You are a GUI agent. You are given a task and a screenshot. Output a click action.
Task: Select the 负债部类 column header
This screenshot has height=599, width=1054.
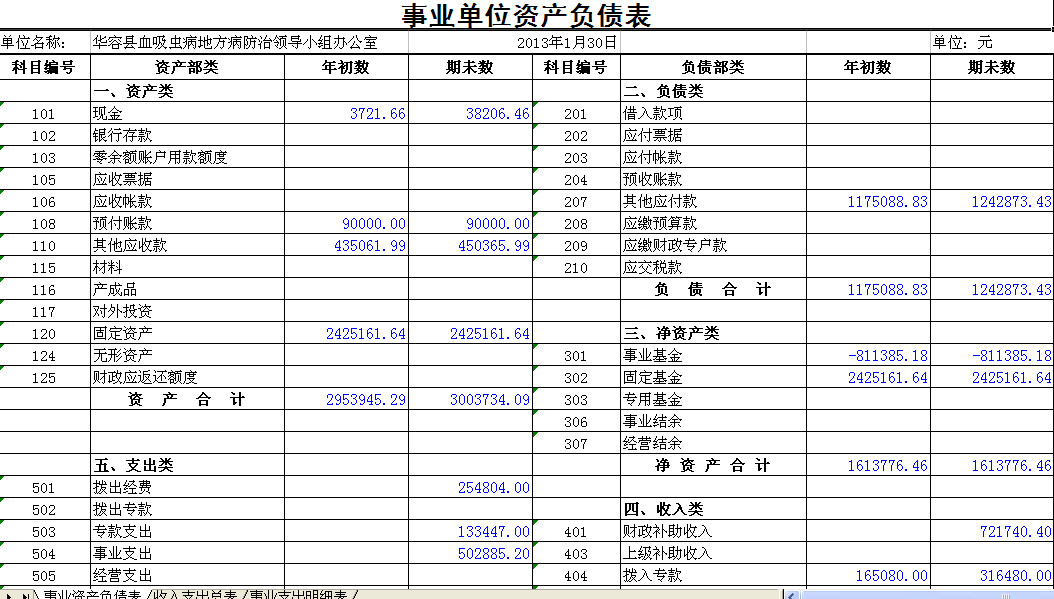(x=712, y=67)
